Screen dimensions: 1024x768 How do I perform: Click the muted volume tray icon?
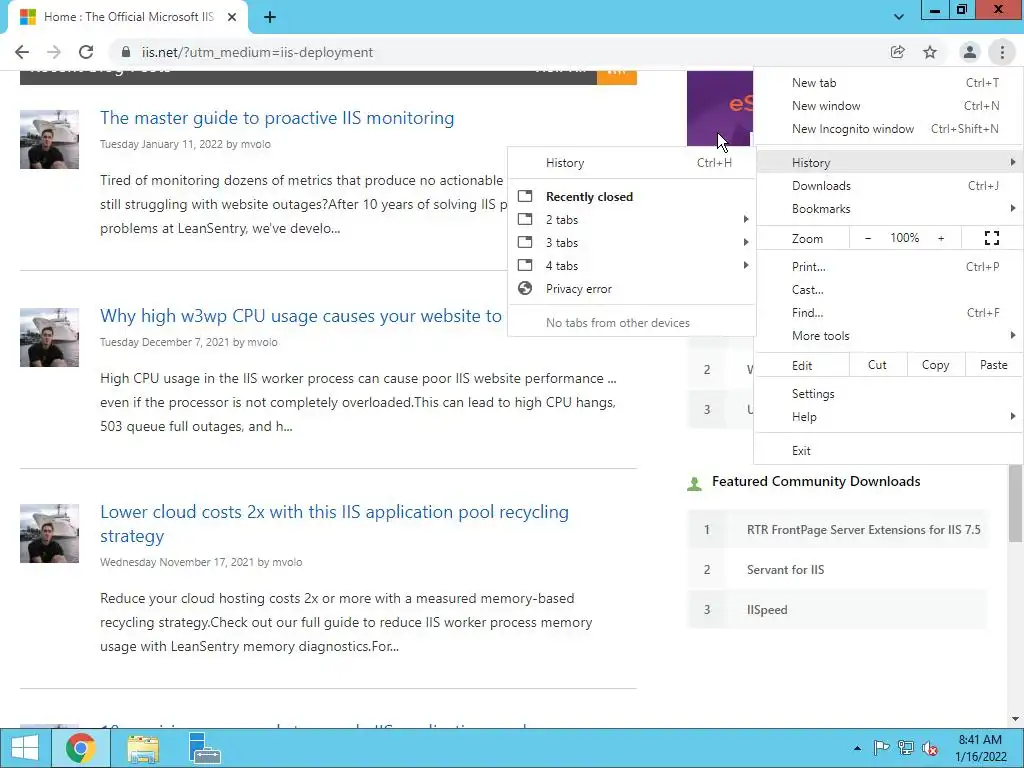pyautogui.click(x=930, y=748)
